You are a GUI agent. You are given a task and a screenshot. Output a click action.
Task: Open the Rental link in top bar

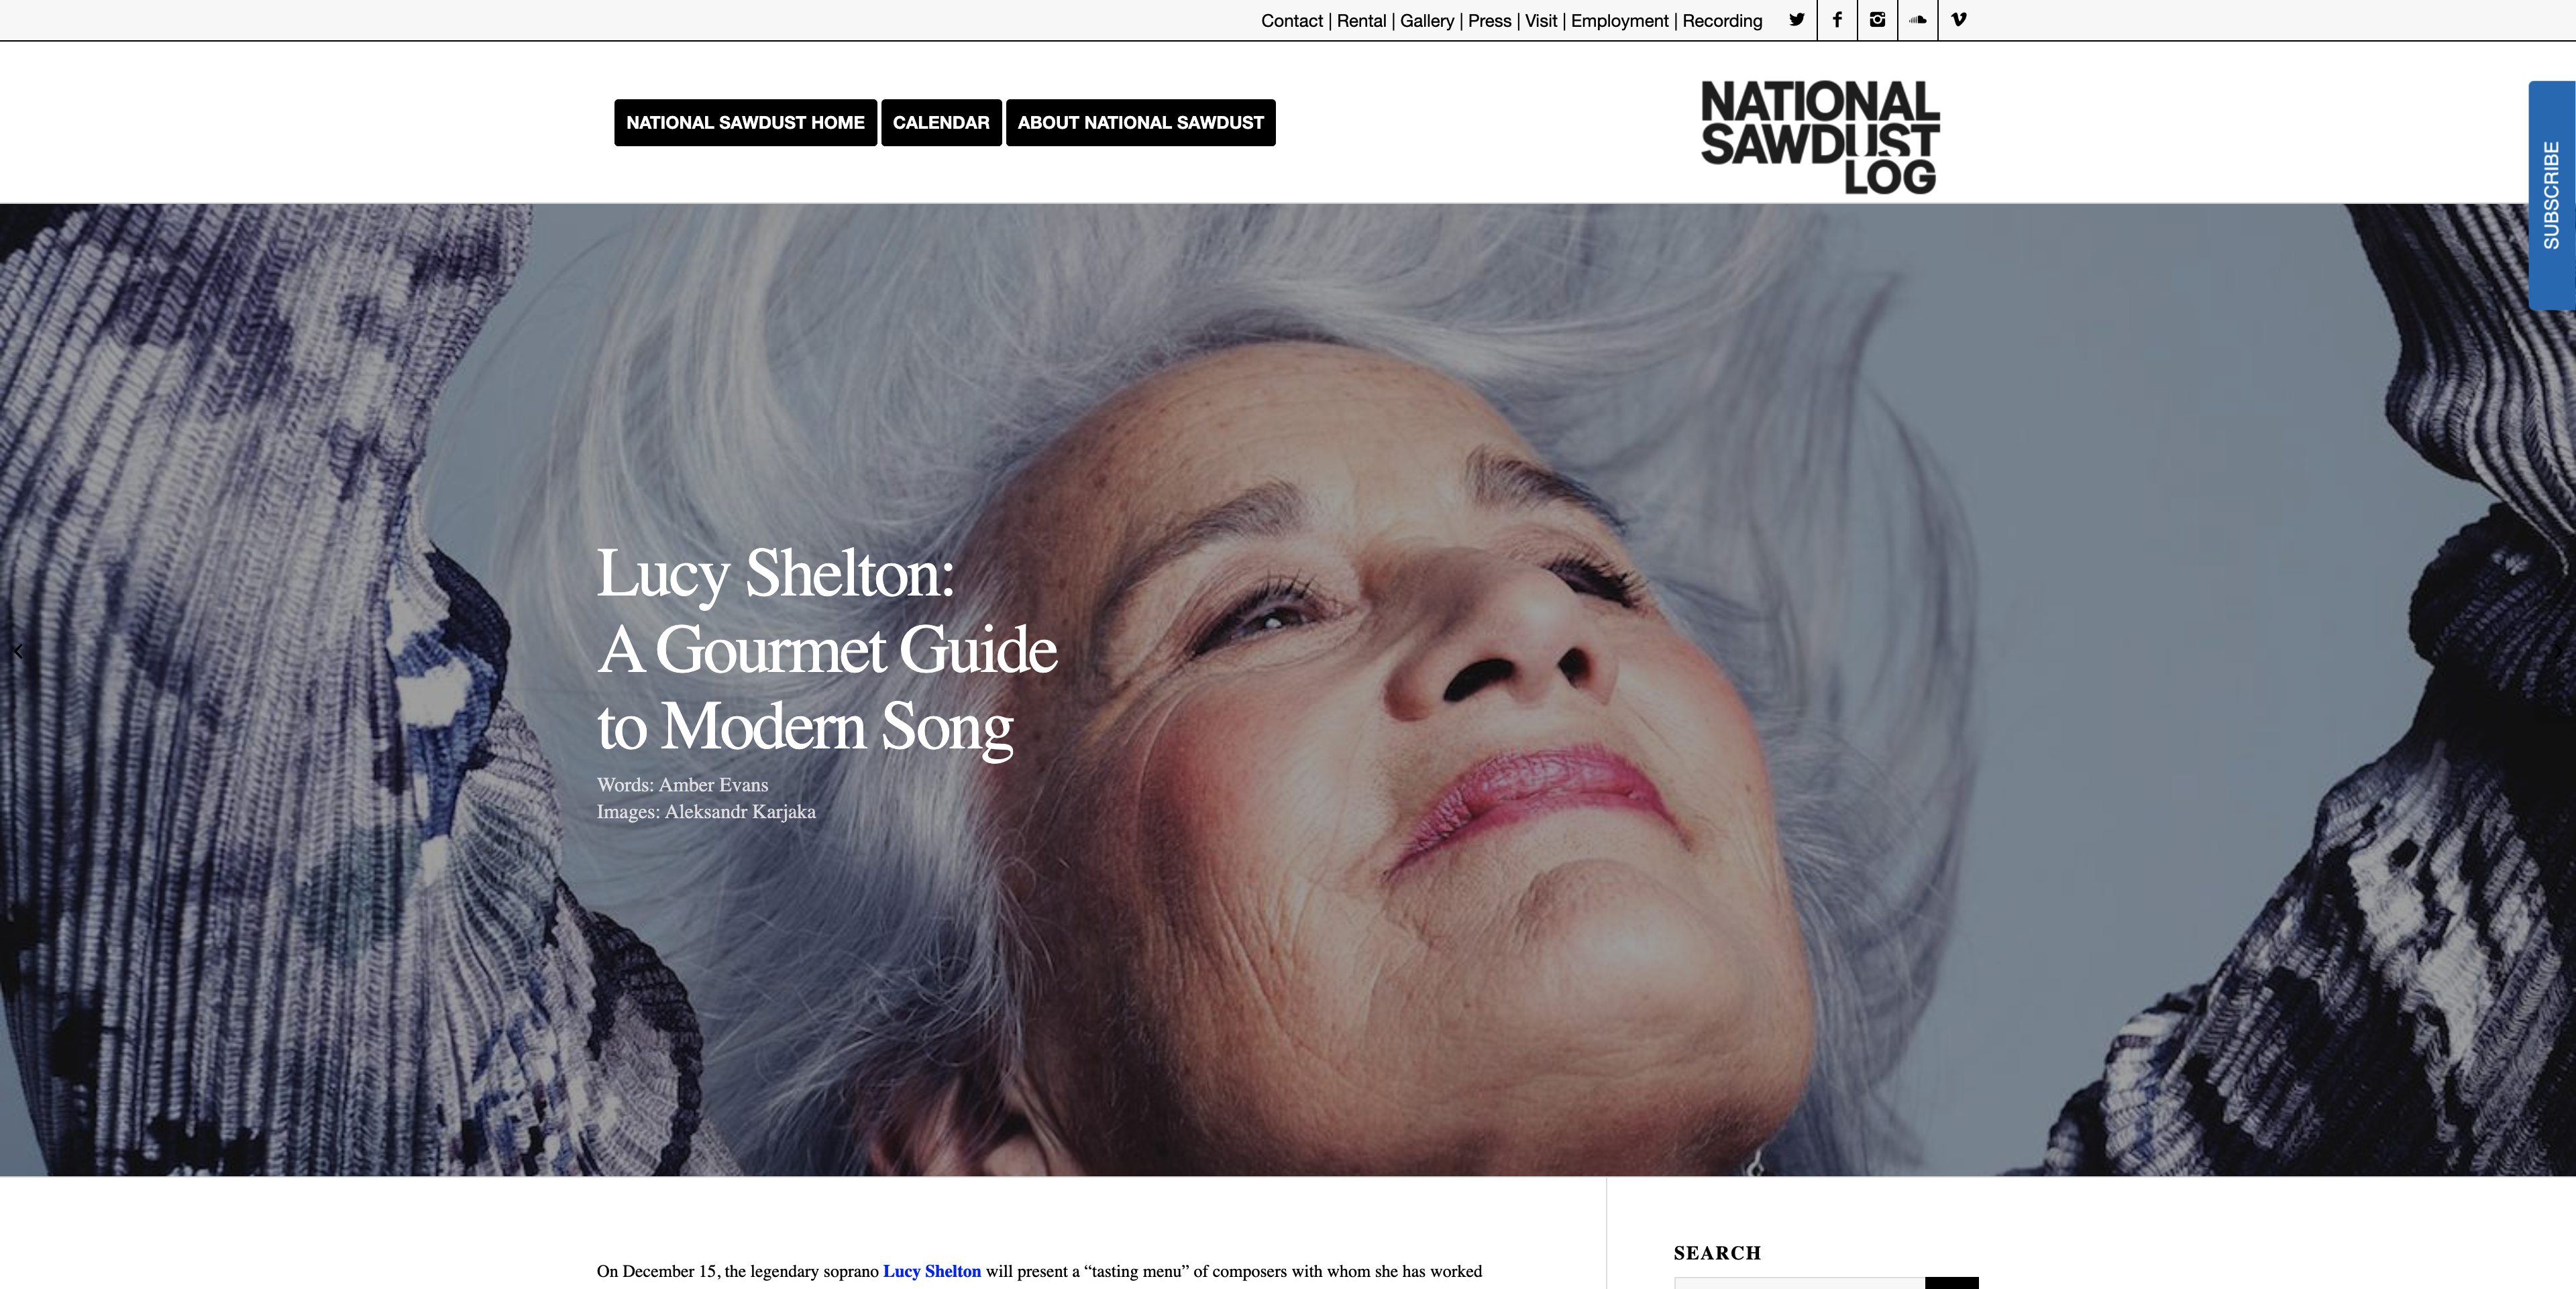click(1361, 21)
